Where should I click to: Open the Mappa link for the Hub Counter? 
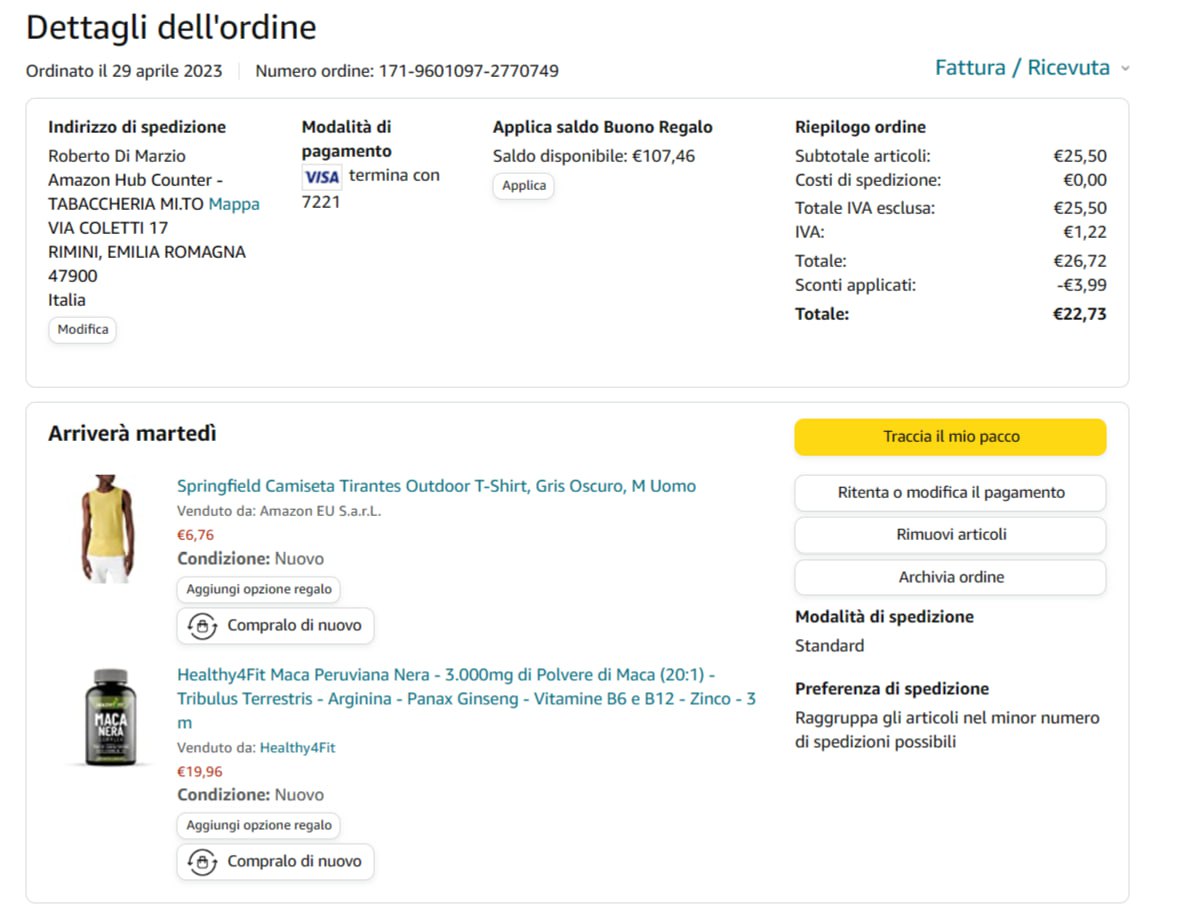(x=234, y=204)
